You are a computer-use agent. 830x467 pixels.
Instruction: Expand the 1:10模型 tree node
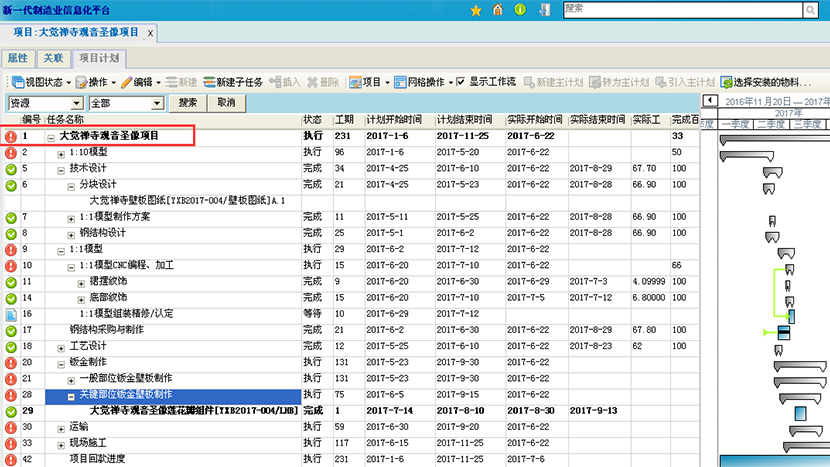(x=61, y=153)
